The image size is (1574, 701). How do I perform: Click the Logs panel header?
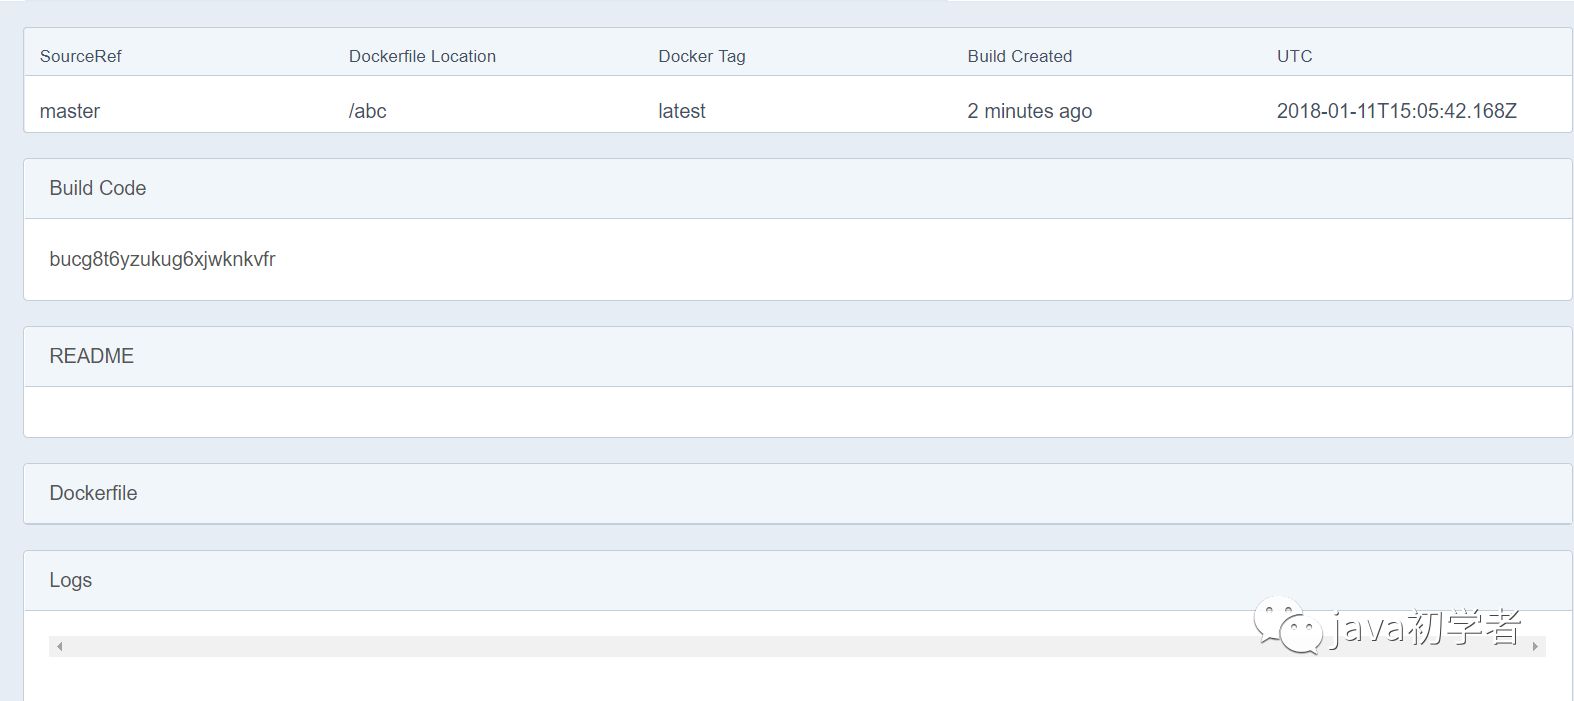click(x=797, y=580)
